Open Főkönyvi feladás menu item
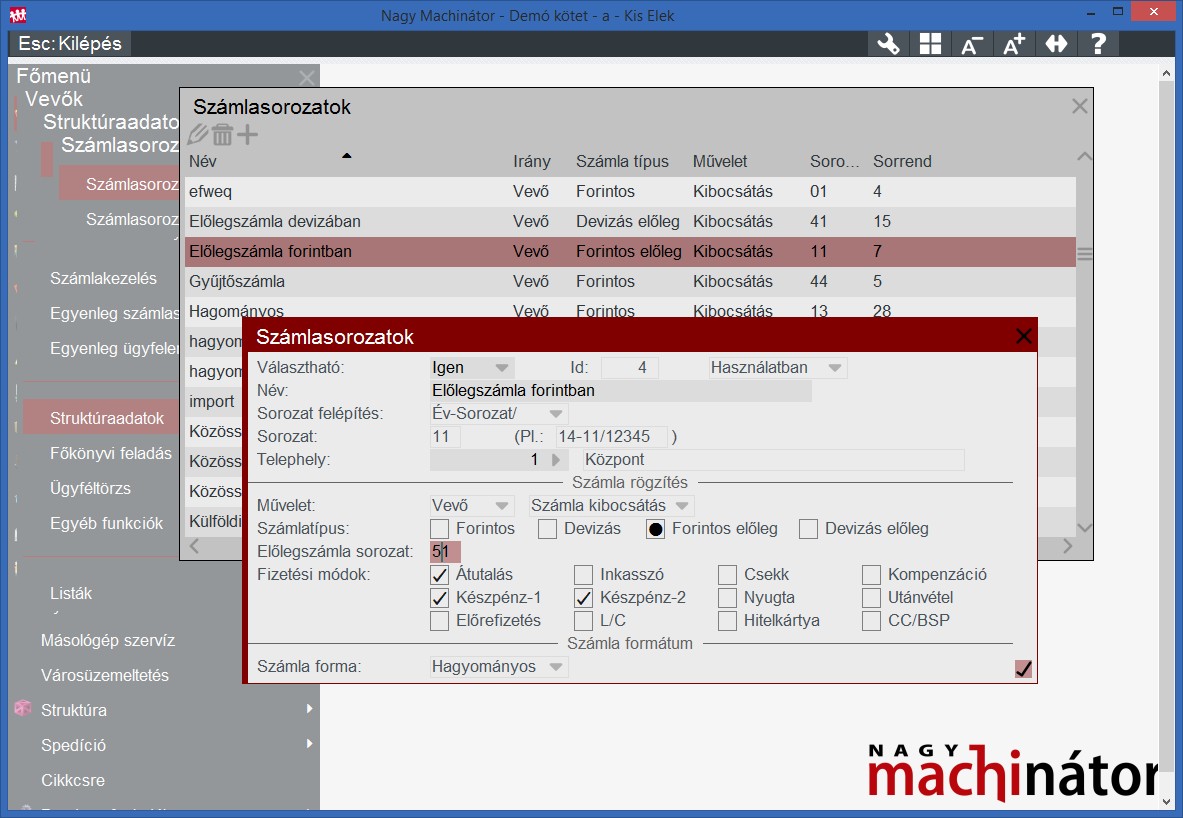 (111, 454)
